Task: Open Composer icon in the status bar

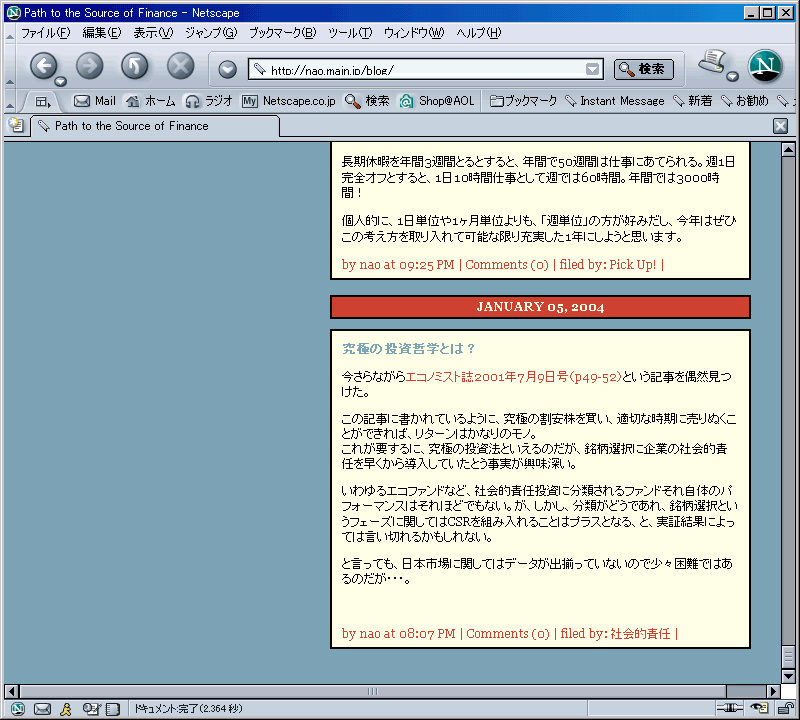Action: tap(91, 709)
